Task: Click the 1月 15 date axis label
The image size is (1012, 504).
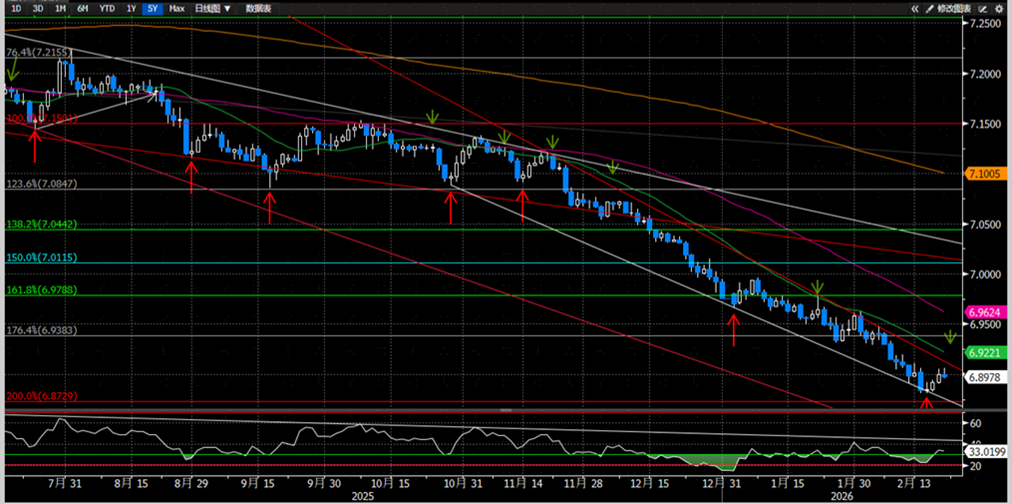Action: (787, 482)
